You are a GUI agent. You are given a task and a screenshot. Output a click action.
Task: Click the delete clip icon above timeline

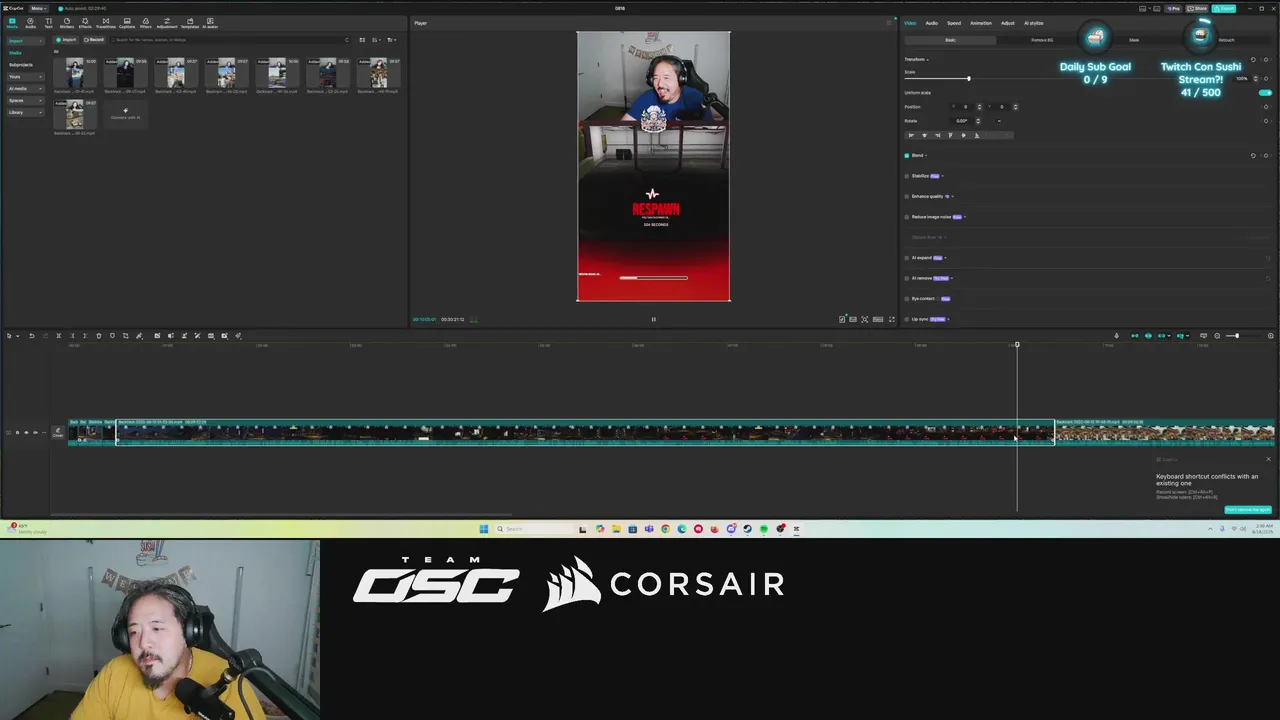point(98,336)
